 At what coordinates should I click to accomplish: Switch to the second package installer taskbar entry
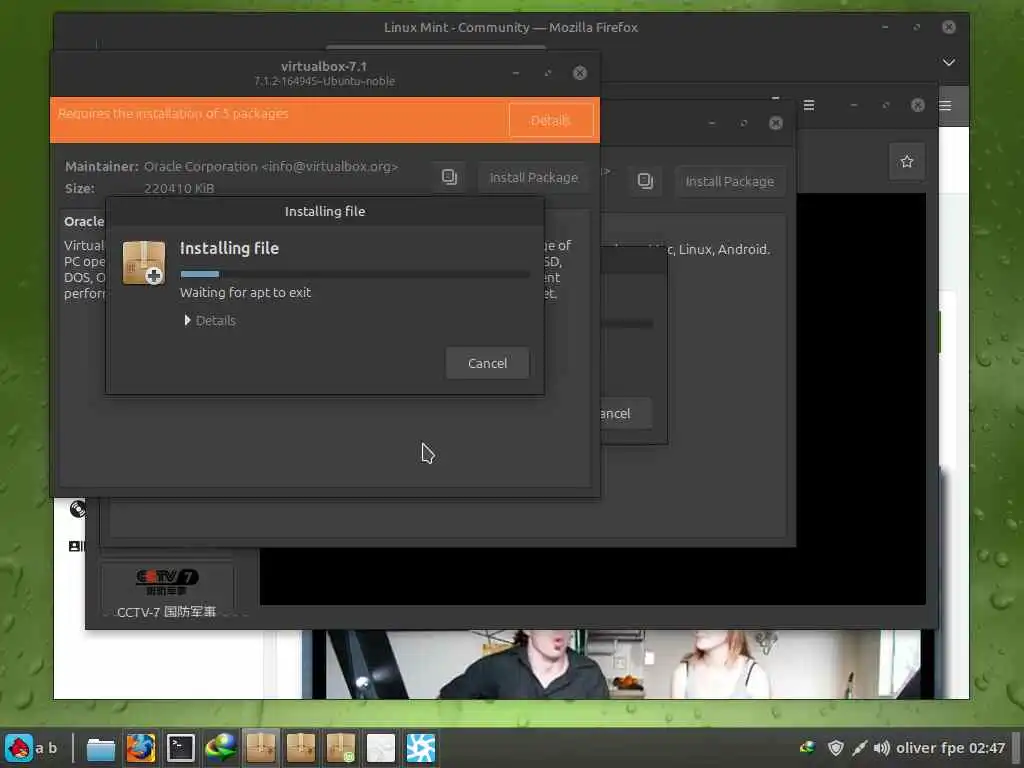(x=300, y=748)
